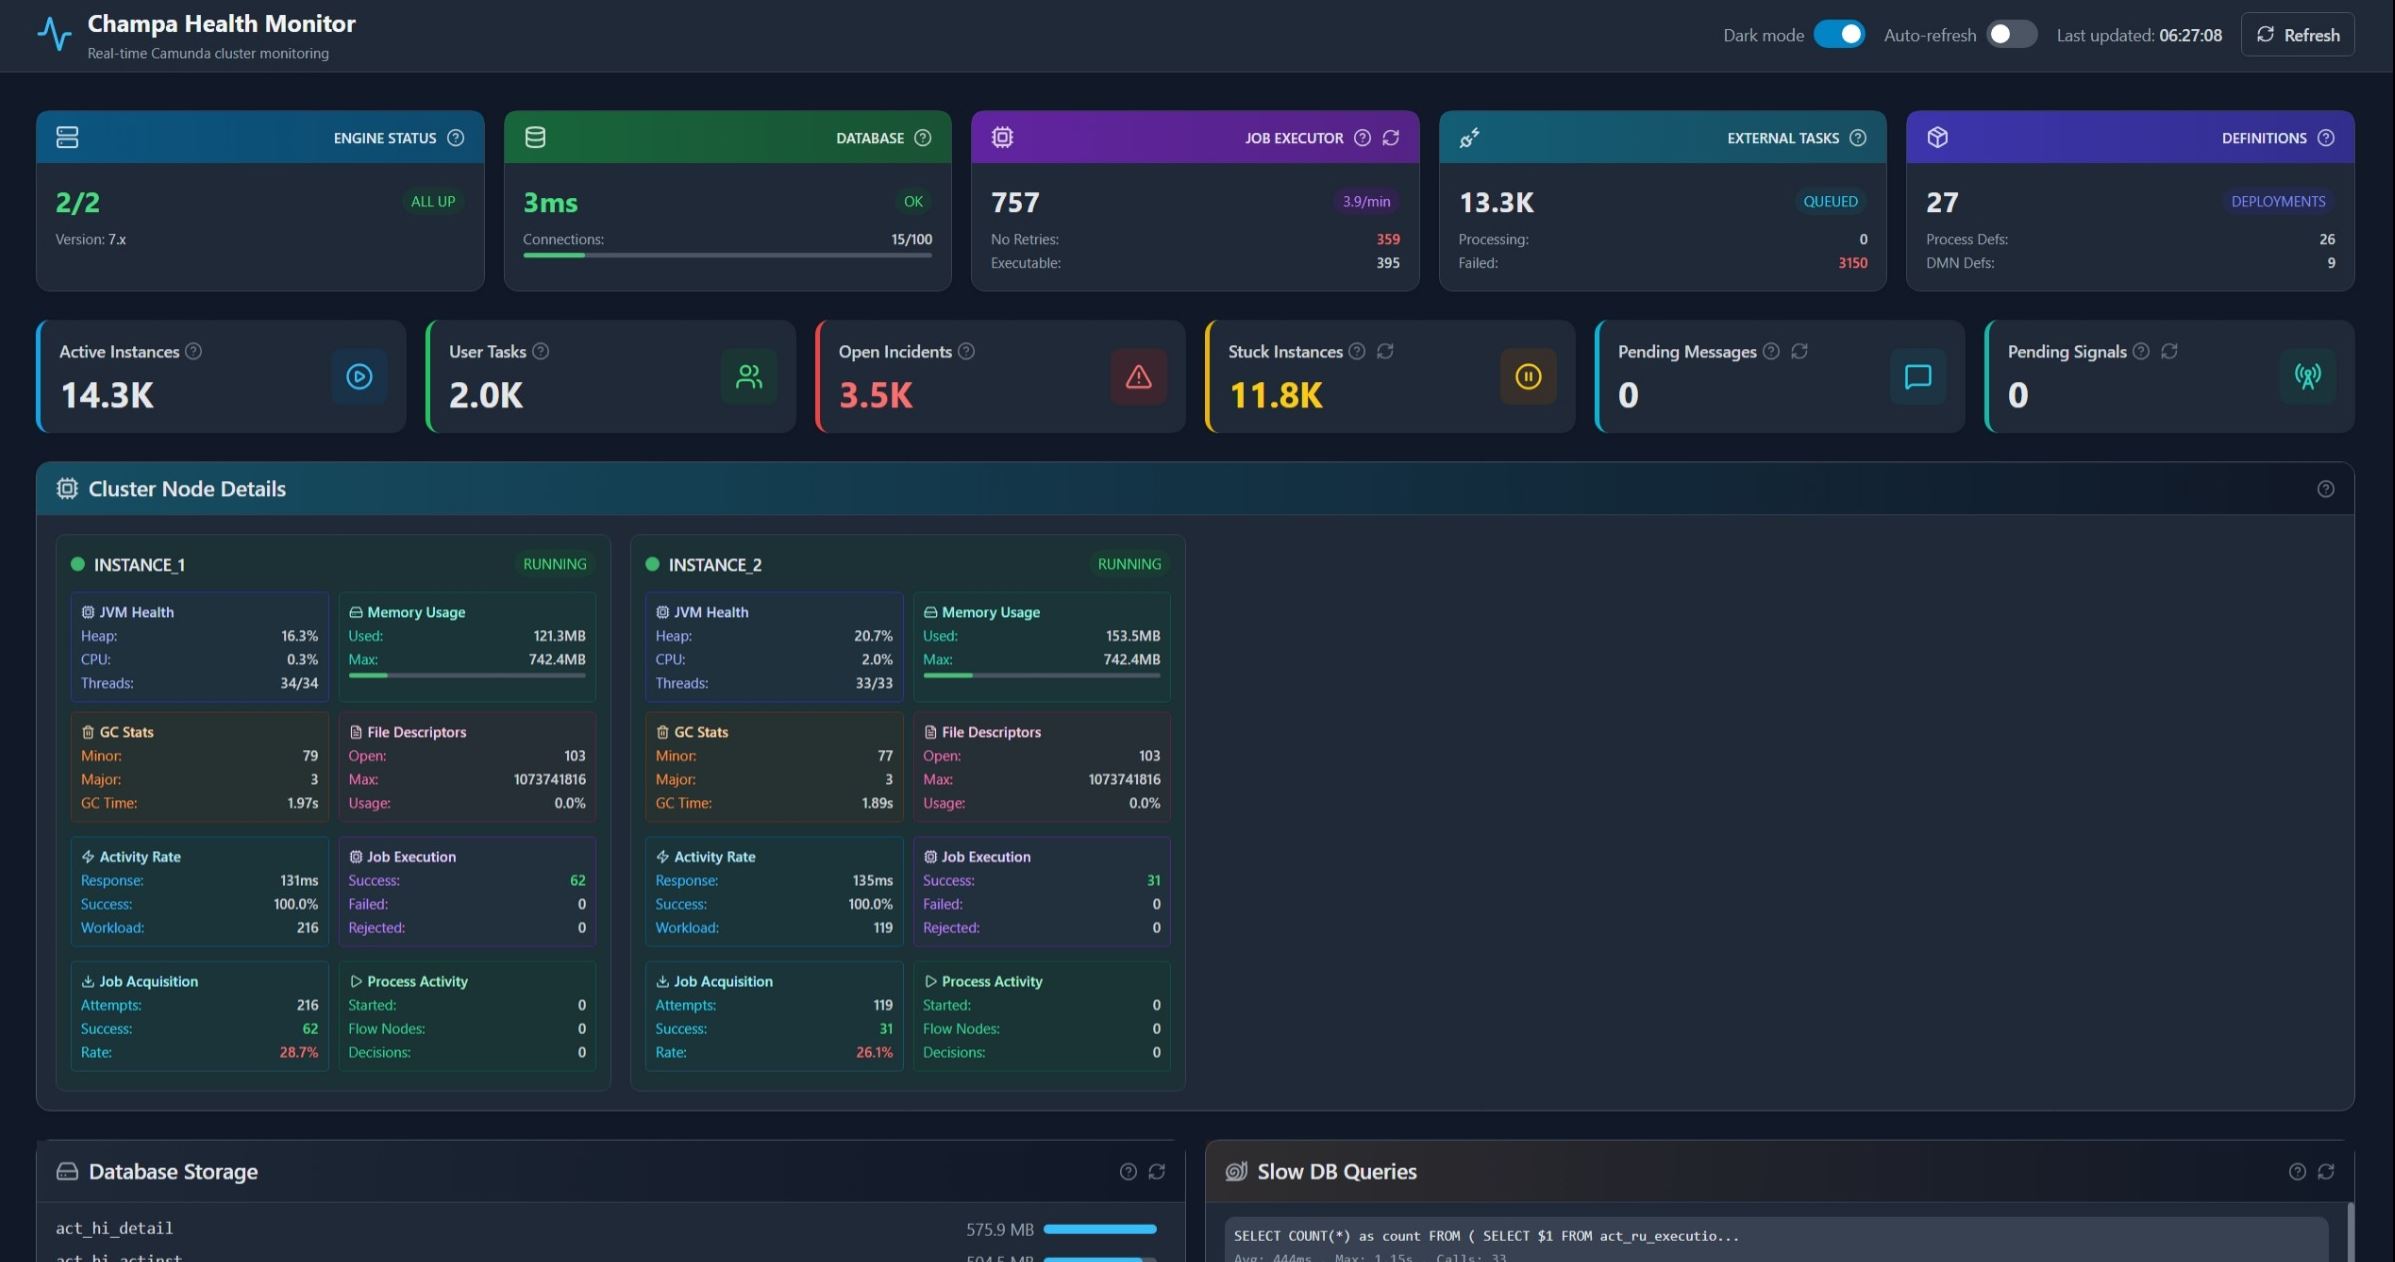The width and height of the screenshot is (2395, 1262).
Task: Toggle the Dark mode switch
Action: point(1838,35)
